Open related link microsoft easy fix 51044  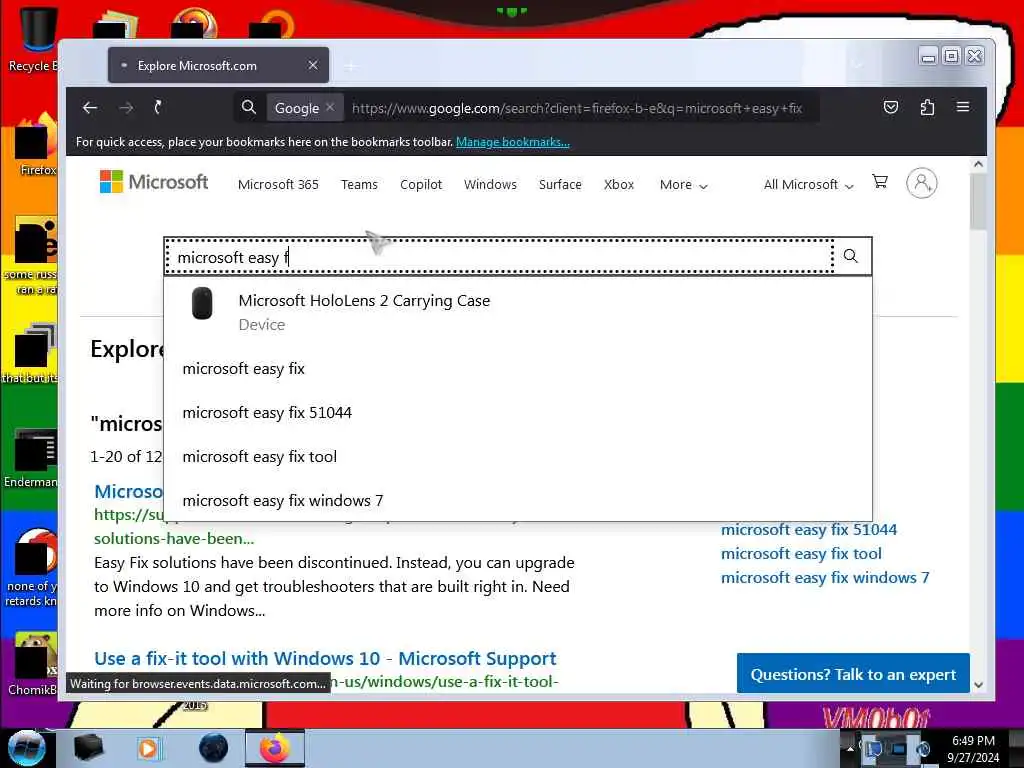[x=809, y=530]
